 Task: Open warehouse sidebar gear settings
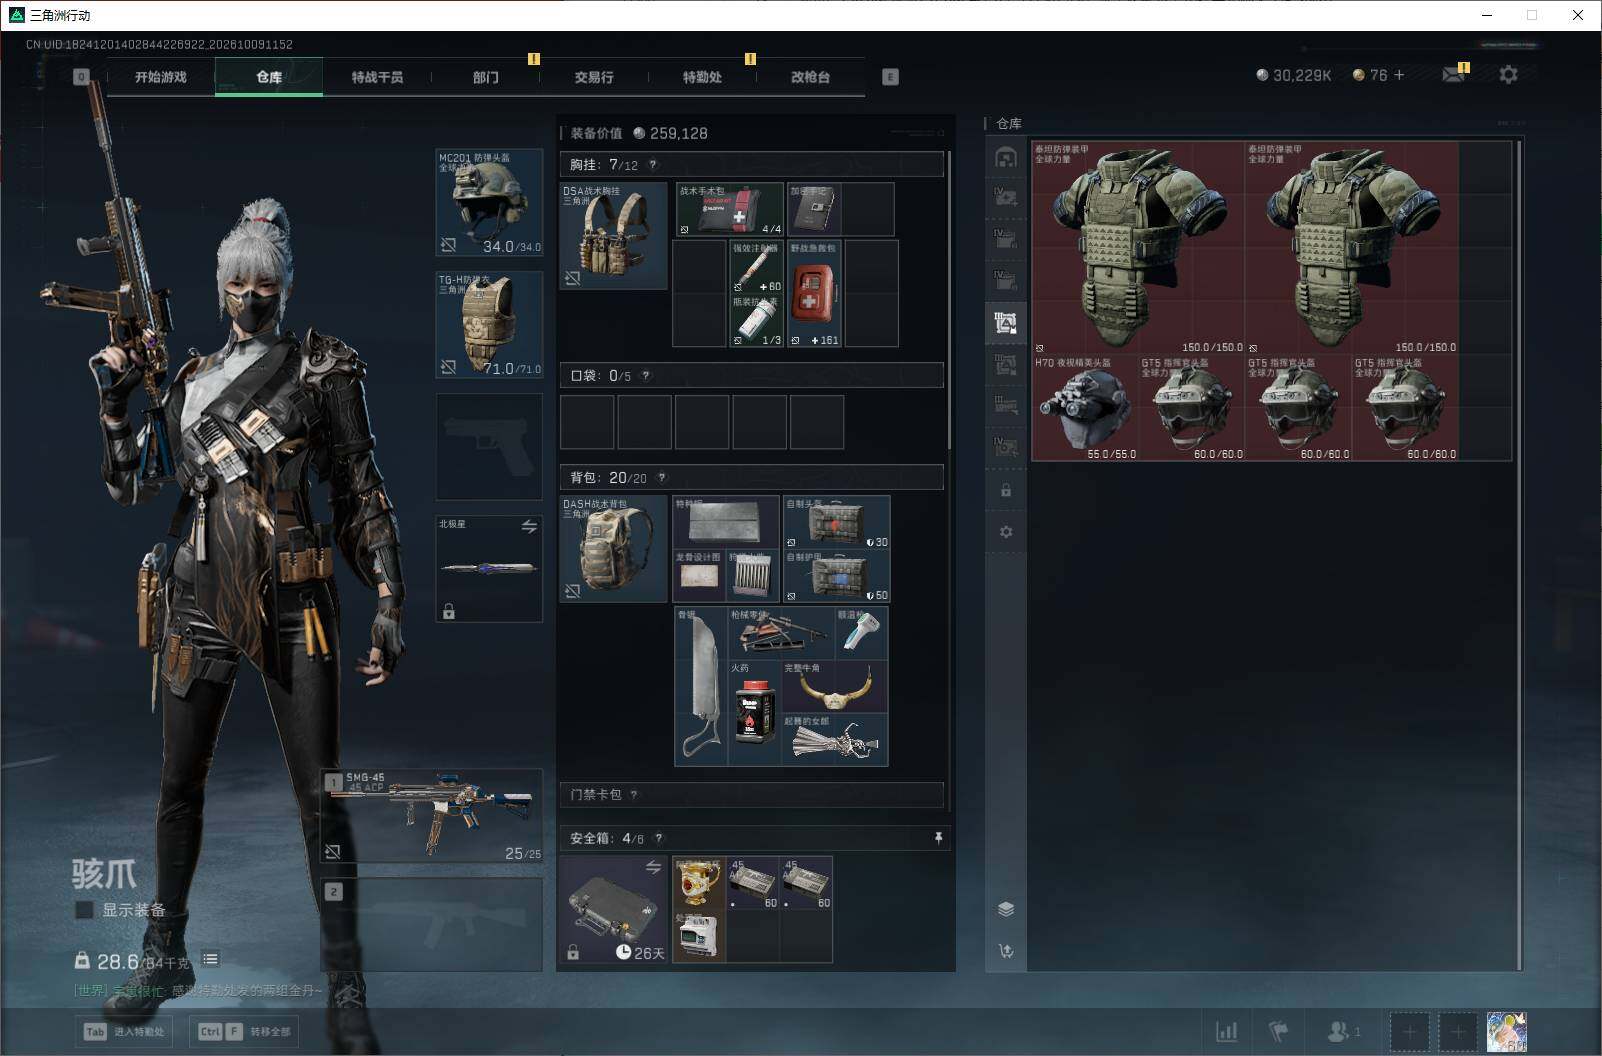coord(1006,532)
